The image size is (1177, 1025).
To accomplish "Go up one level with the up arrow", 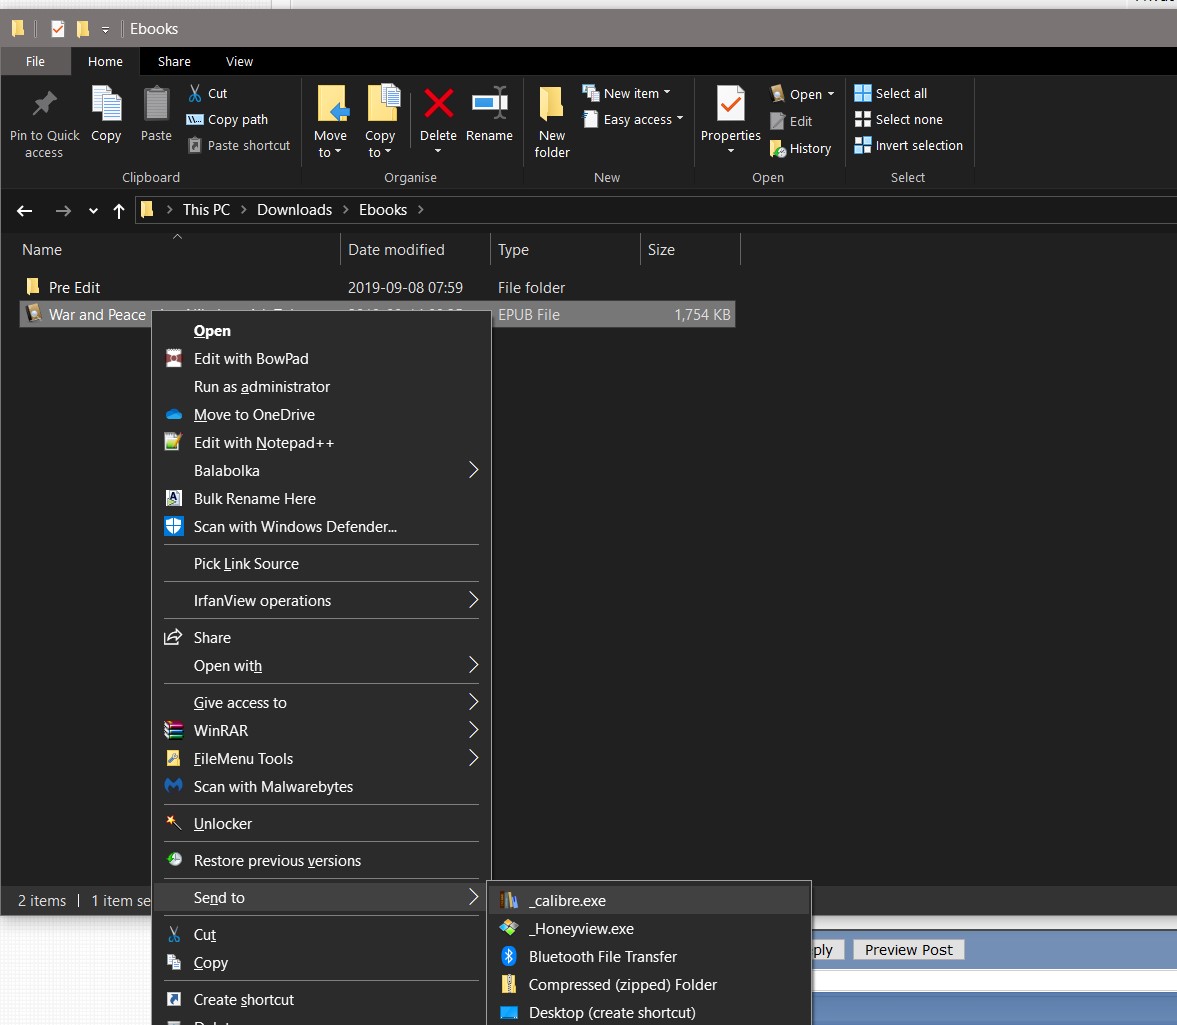I will [119, 211].
